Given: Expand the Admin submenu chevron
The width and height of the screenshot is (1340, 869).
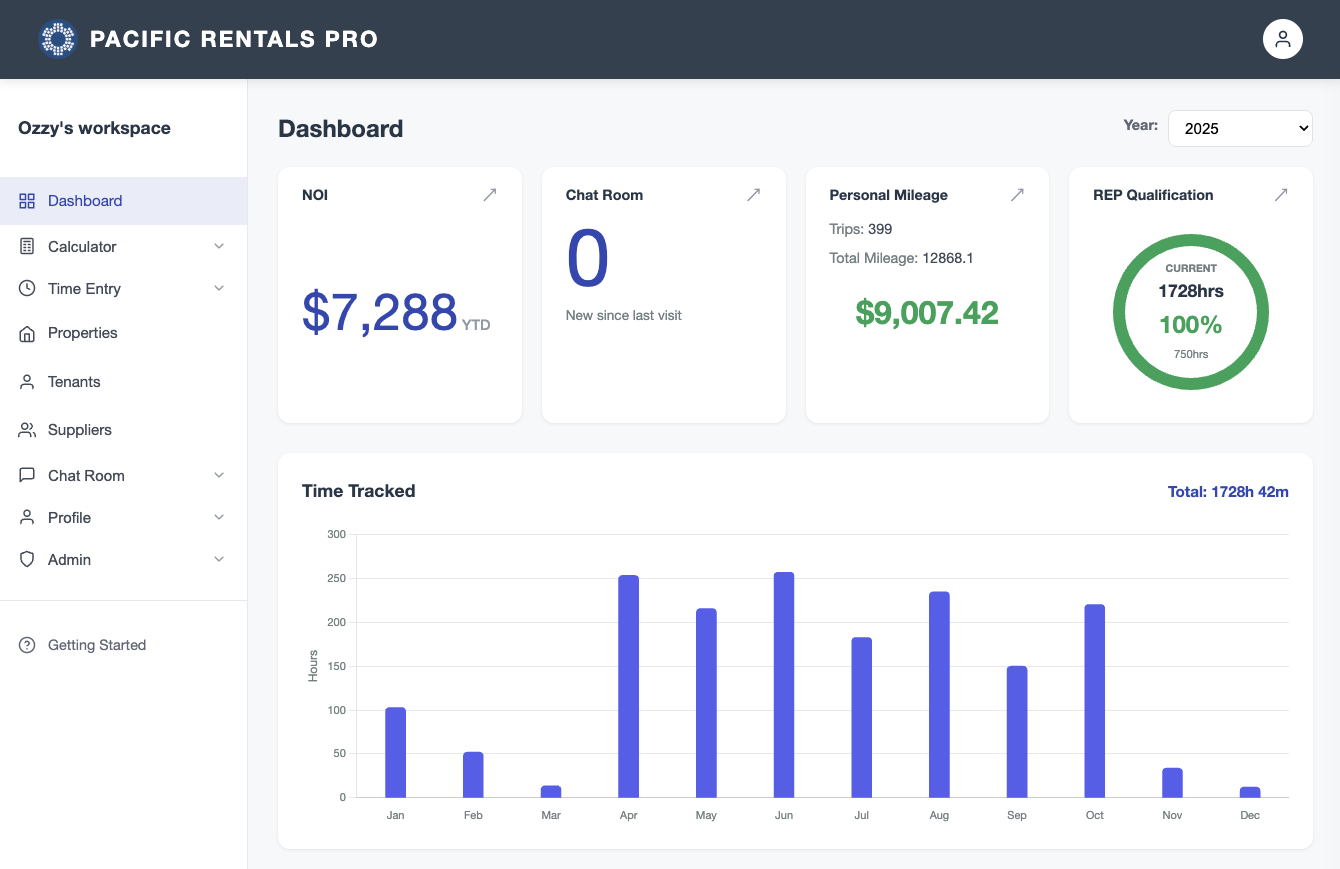Looking at the screenshot, I should pyautogui.click(x=219, y=560).
